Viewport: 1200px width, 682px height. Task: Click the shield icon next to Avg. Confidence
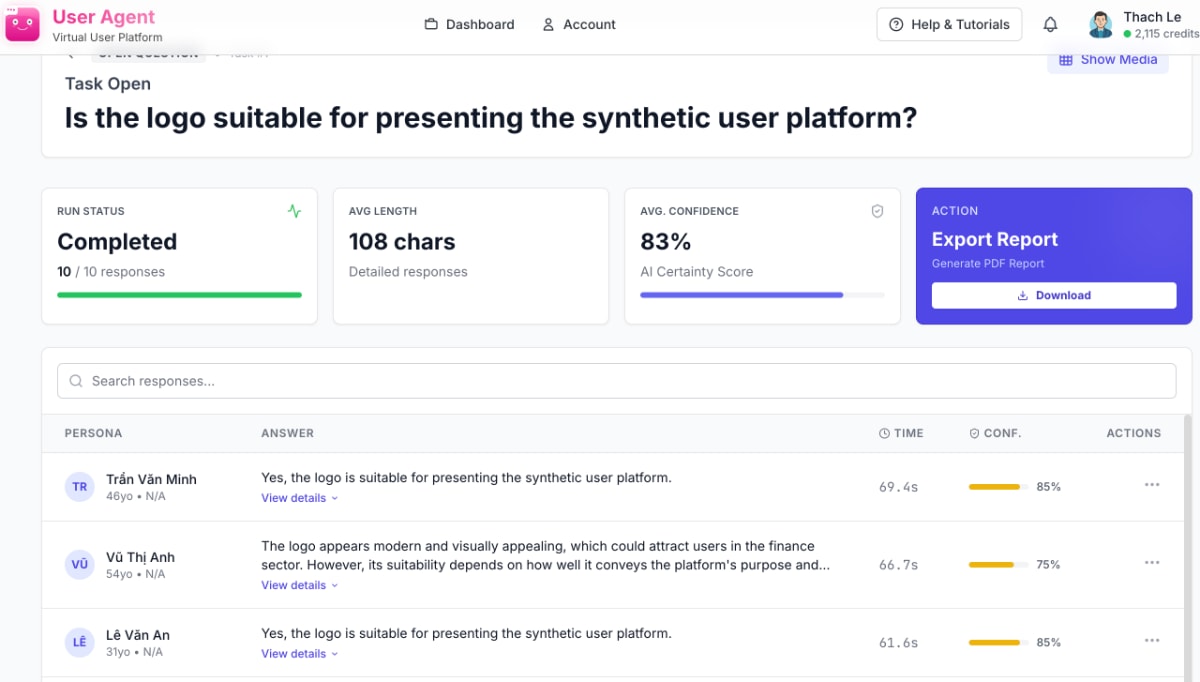[877, 211]
